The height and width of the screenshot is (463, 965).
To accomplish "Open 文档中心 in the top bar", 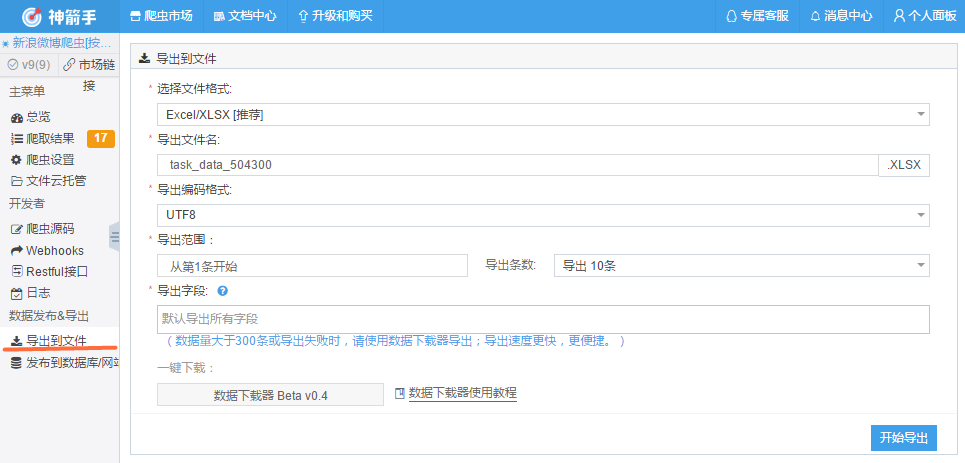I will [x=245, y=16].
